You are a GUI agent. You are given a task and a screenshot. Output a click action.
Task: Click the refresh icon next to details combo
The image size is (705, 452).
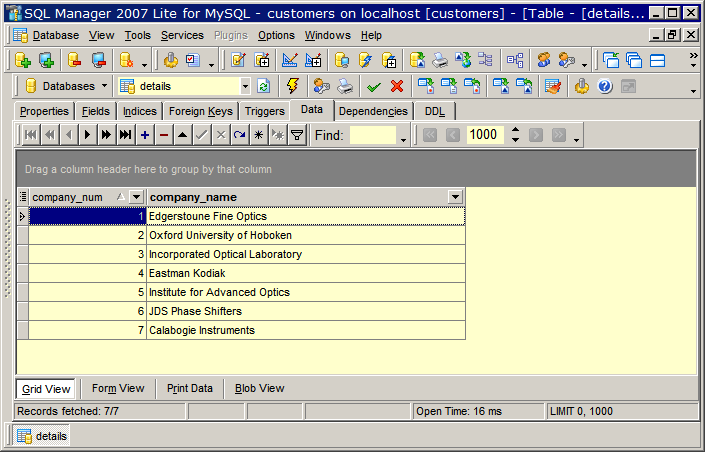pyautogui.click(x=263, y=86)
